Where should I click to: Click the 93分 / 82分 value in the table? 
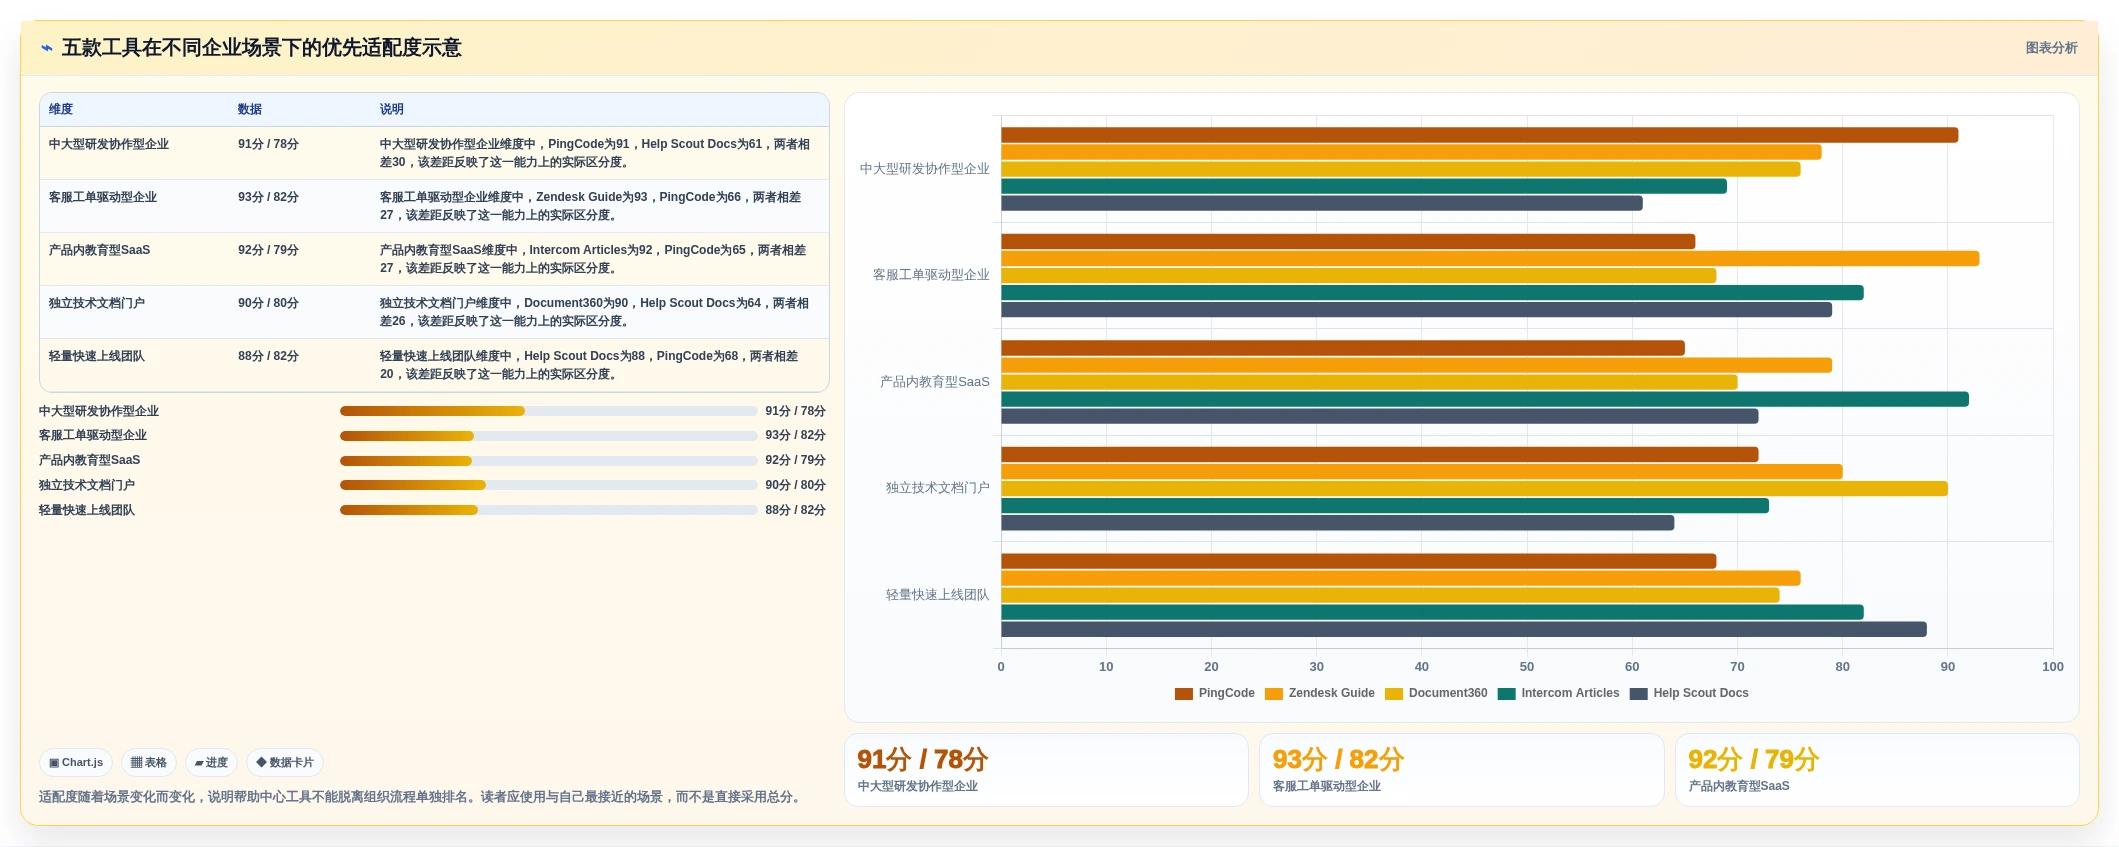(x=268, y=197)
